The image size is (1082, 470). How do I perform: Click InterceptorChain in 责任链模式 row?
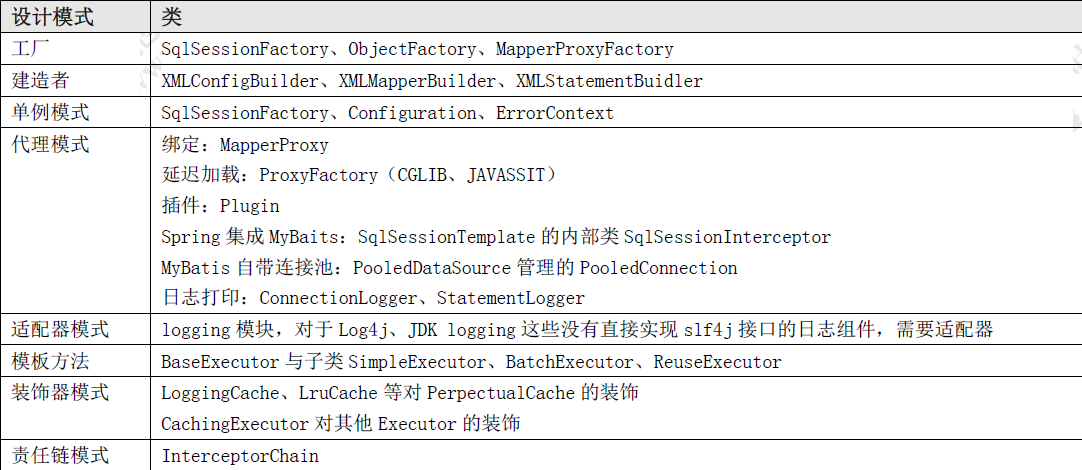click(240, 456)
